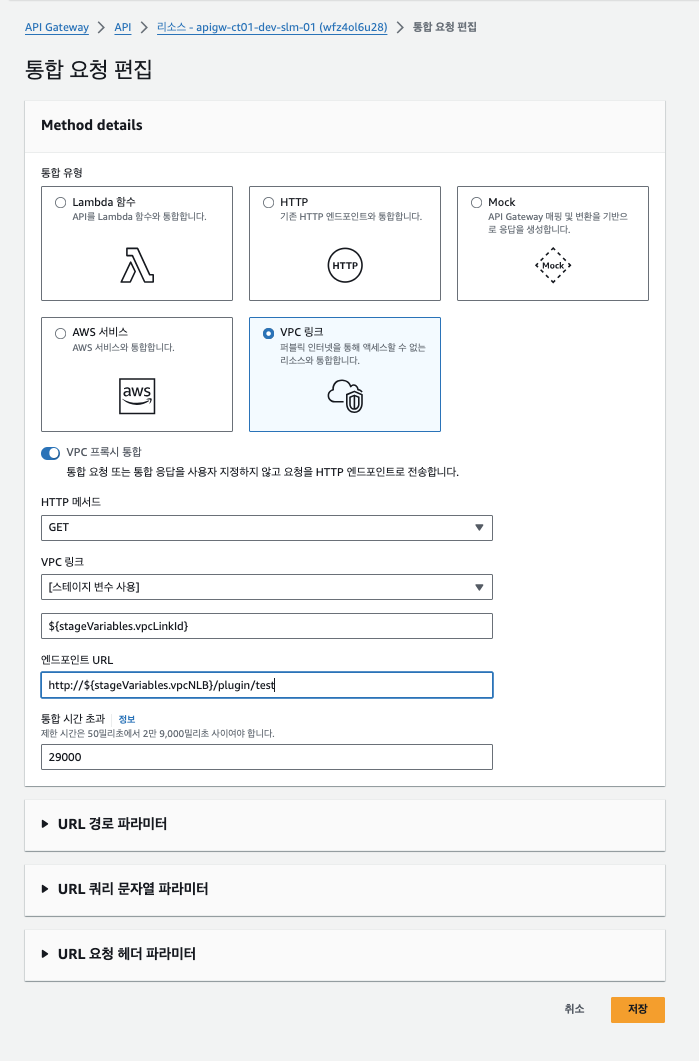The image size is (699, 1061).
Task: Click the AWS logo icon
Action: click(137, 396)
